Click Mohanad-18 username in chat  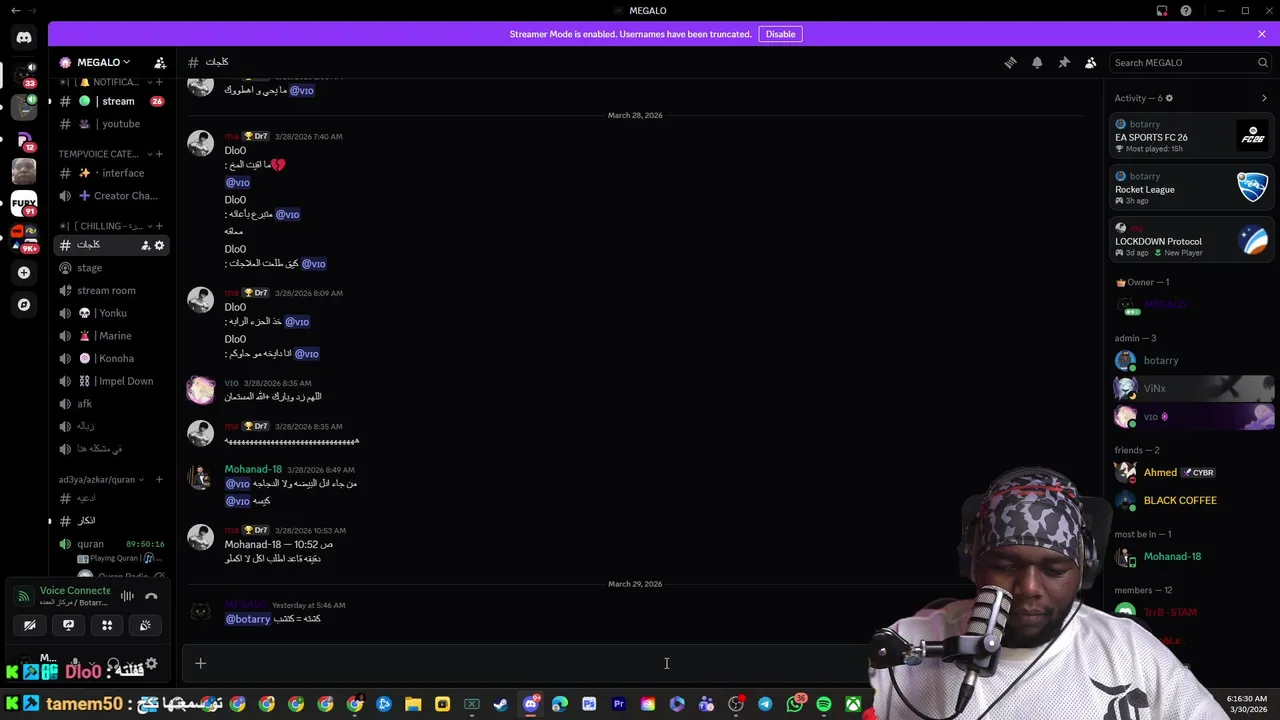pos(253,469)
